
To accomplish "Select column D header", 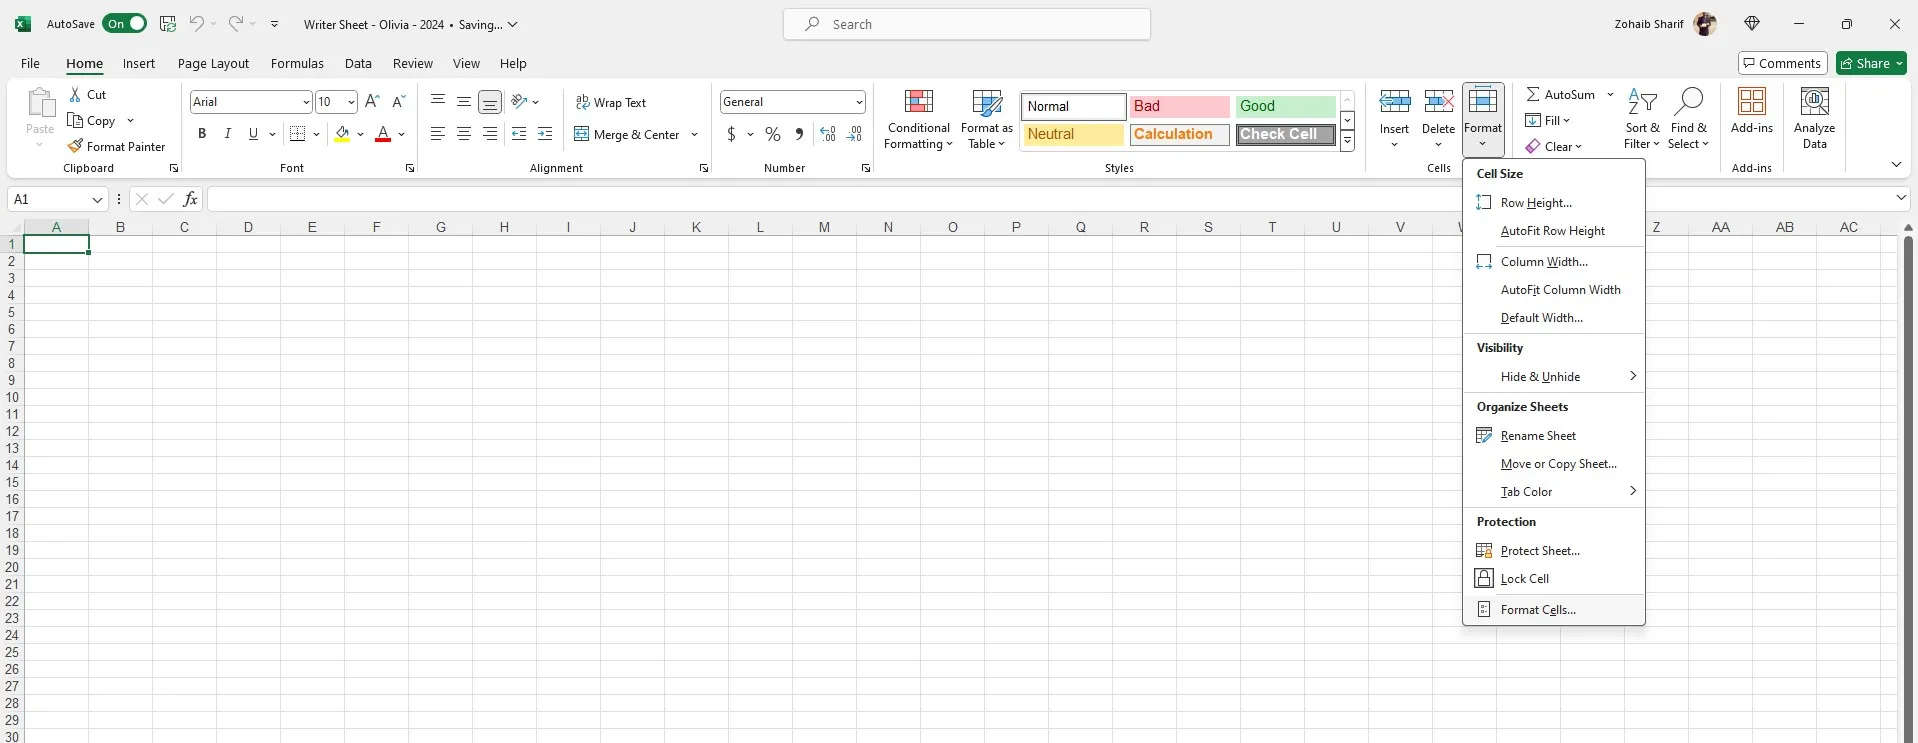I will tap(248, 227).
